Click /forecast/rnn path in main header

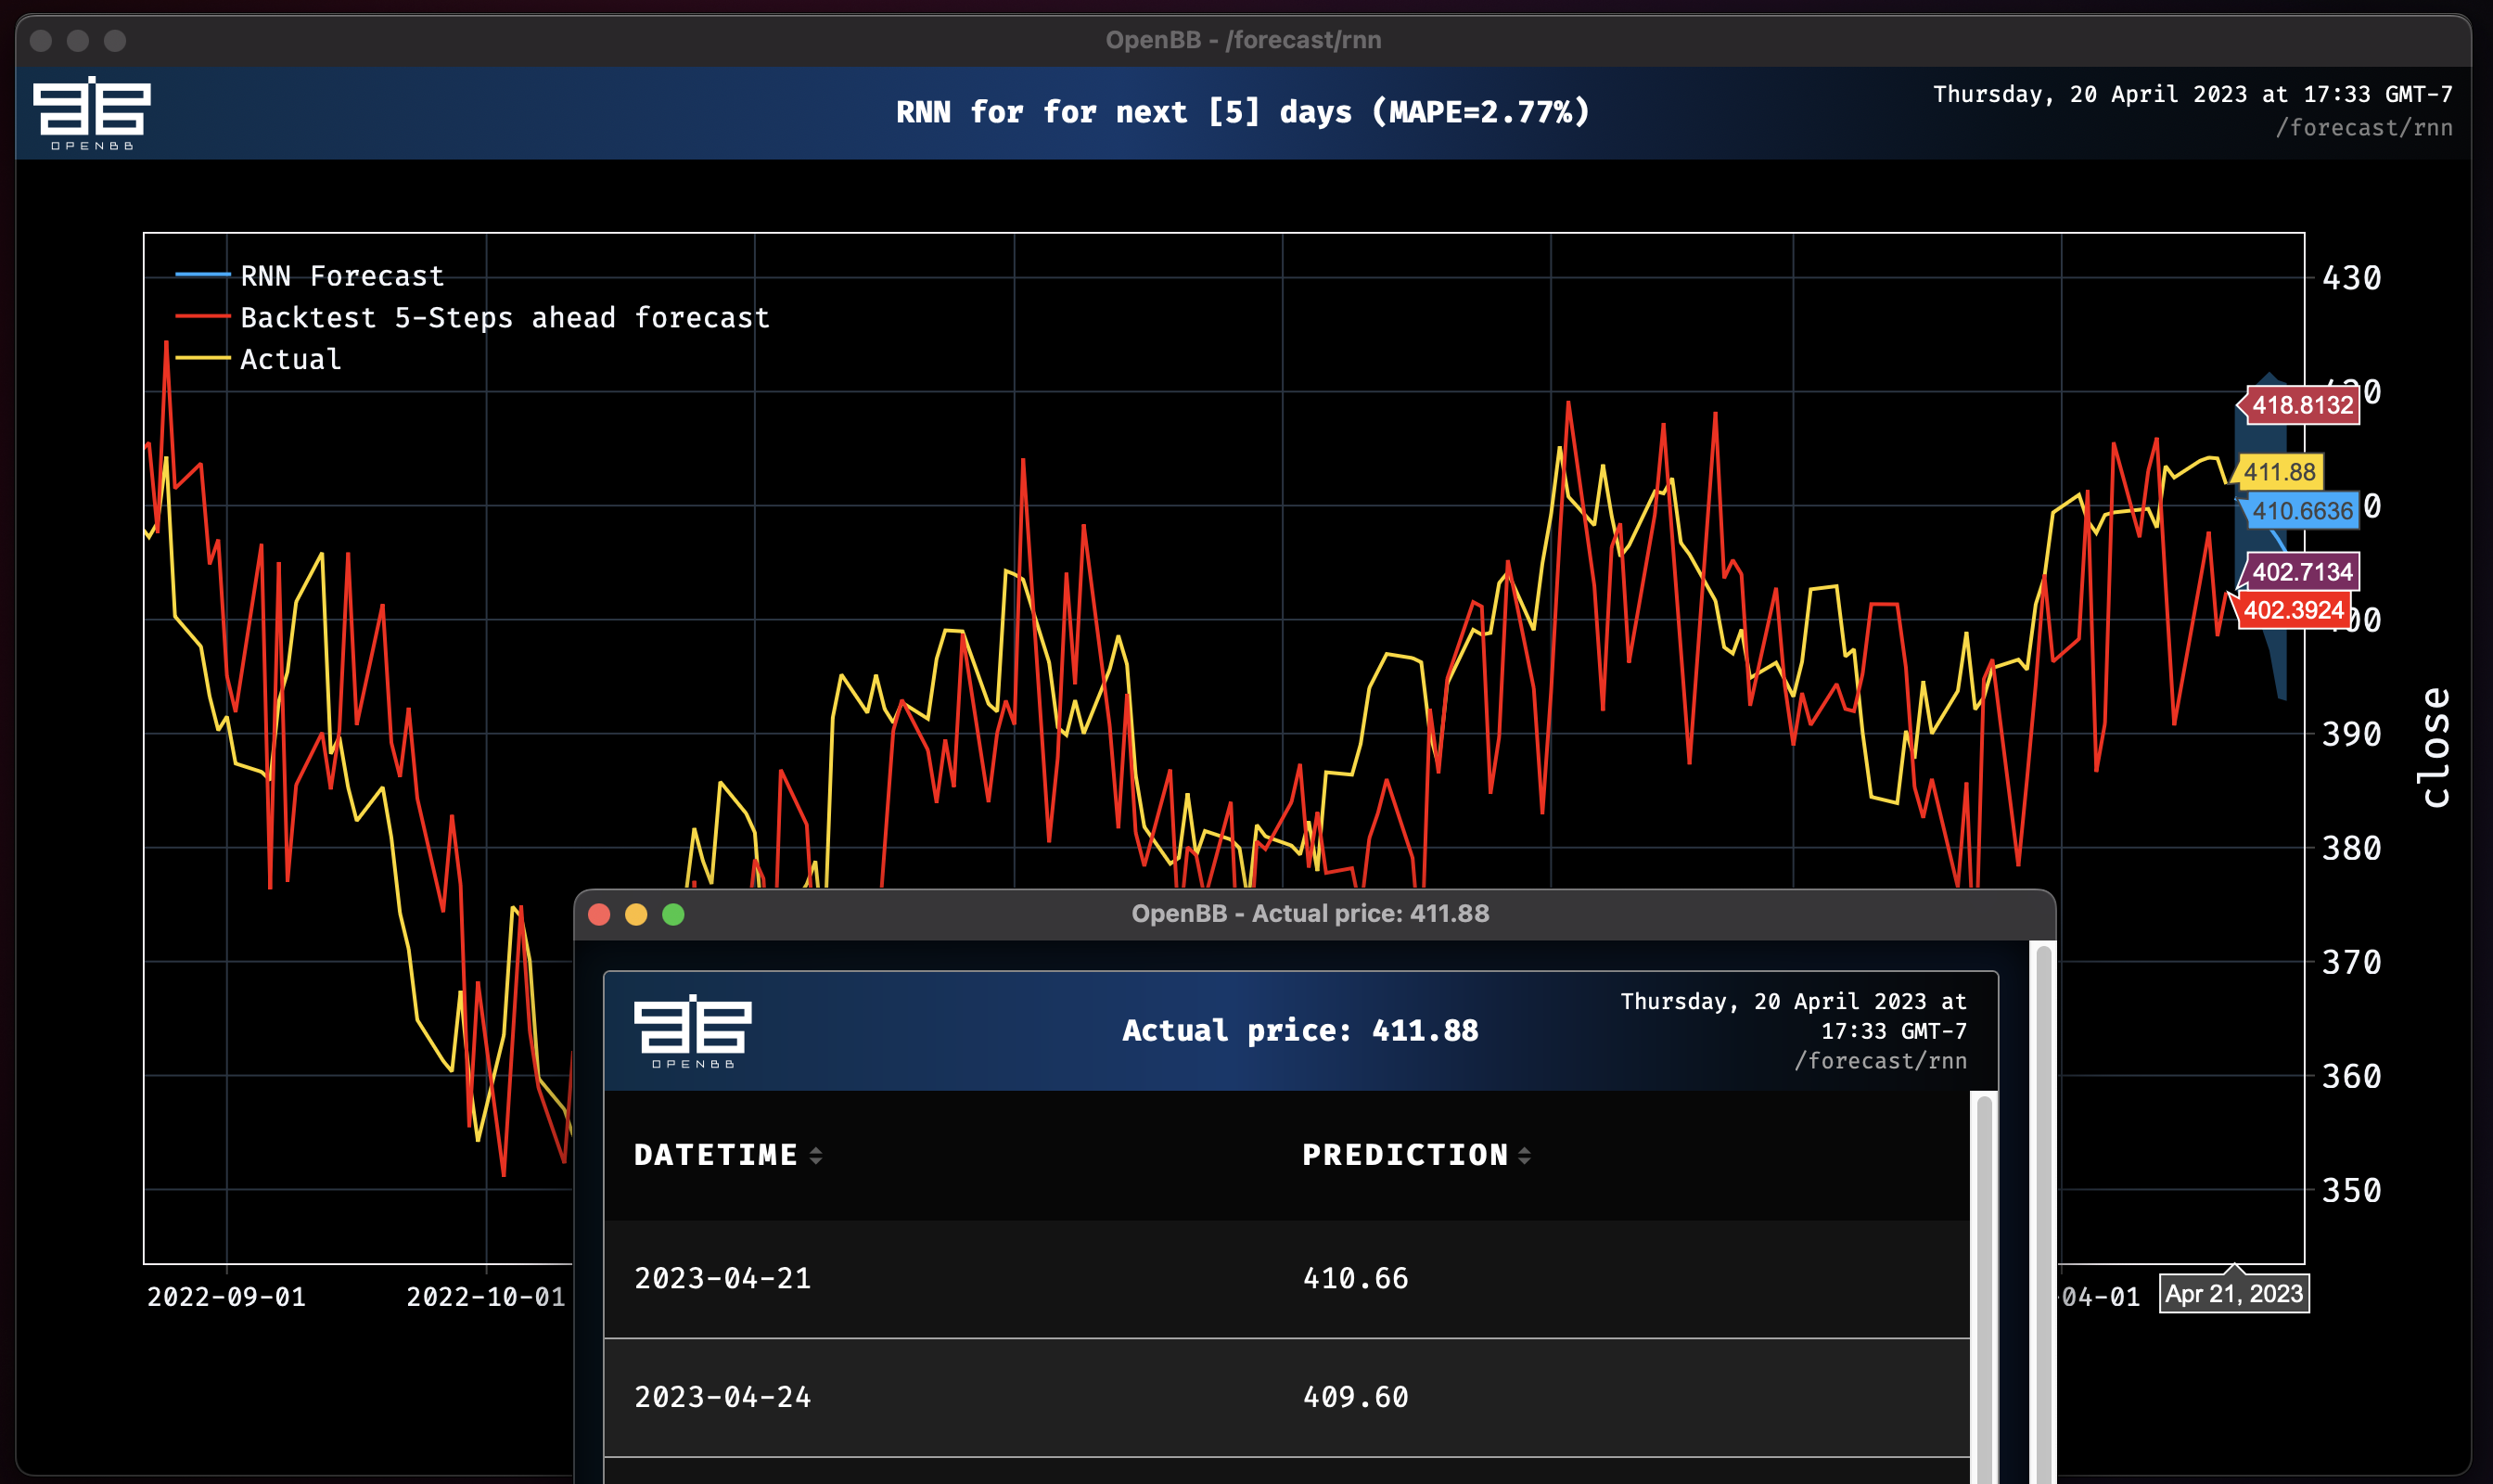pos(2364,128)
